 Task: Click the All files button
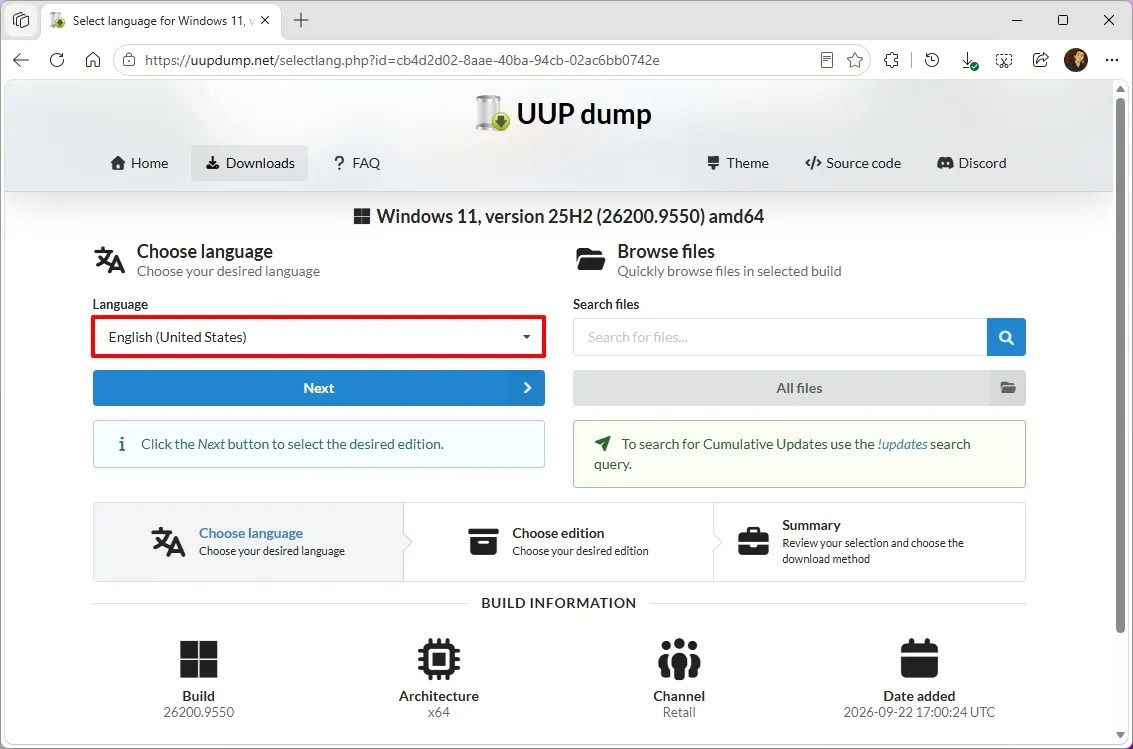(x=799, y=388)
